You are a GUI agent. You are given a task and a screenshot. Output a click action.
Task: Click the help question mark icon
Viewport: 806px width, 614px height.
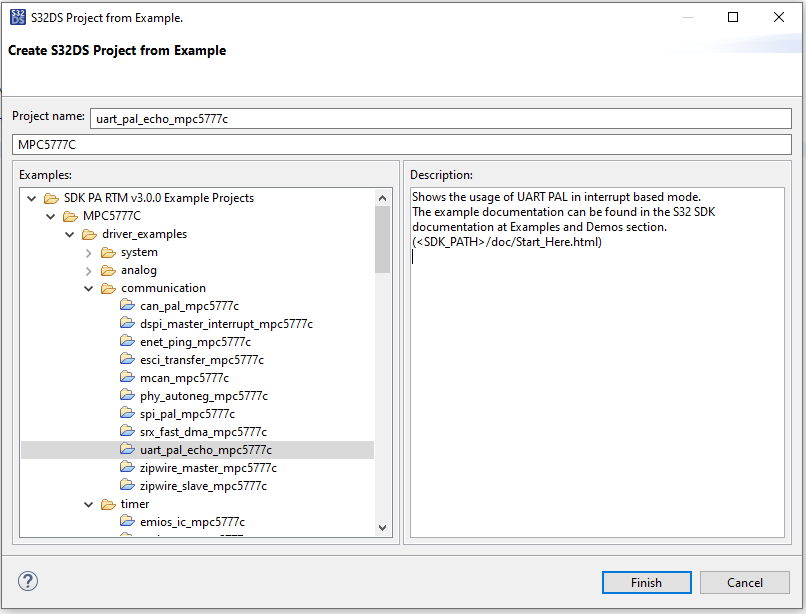28,582
